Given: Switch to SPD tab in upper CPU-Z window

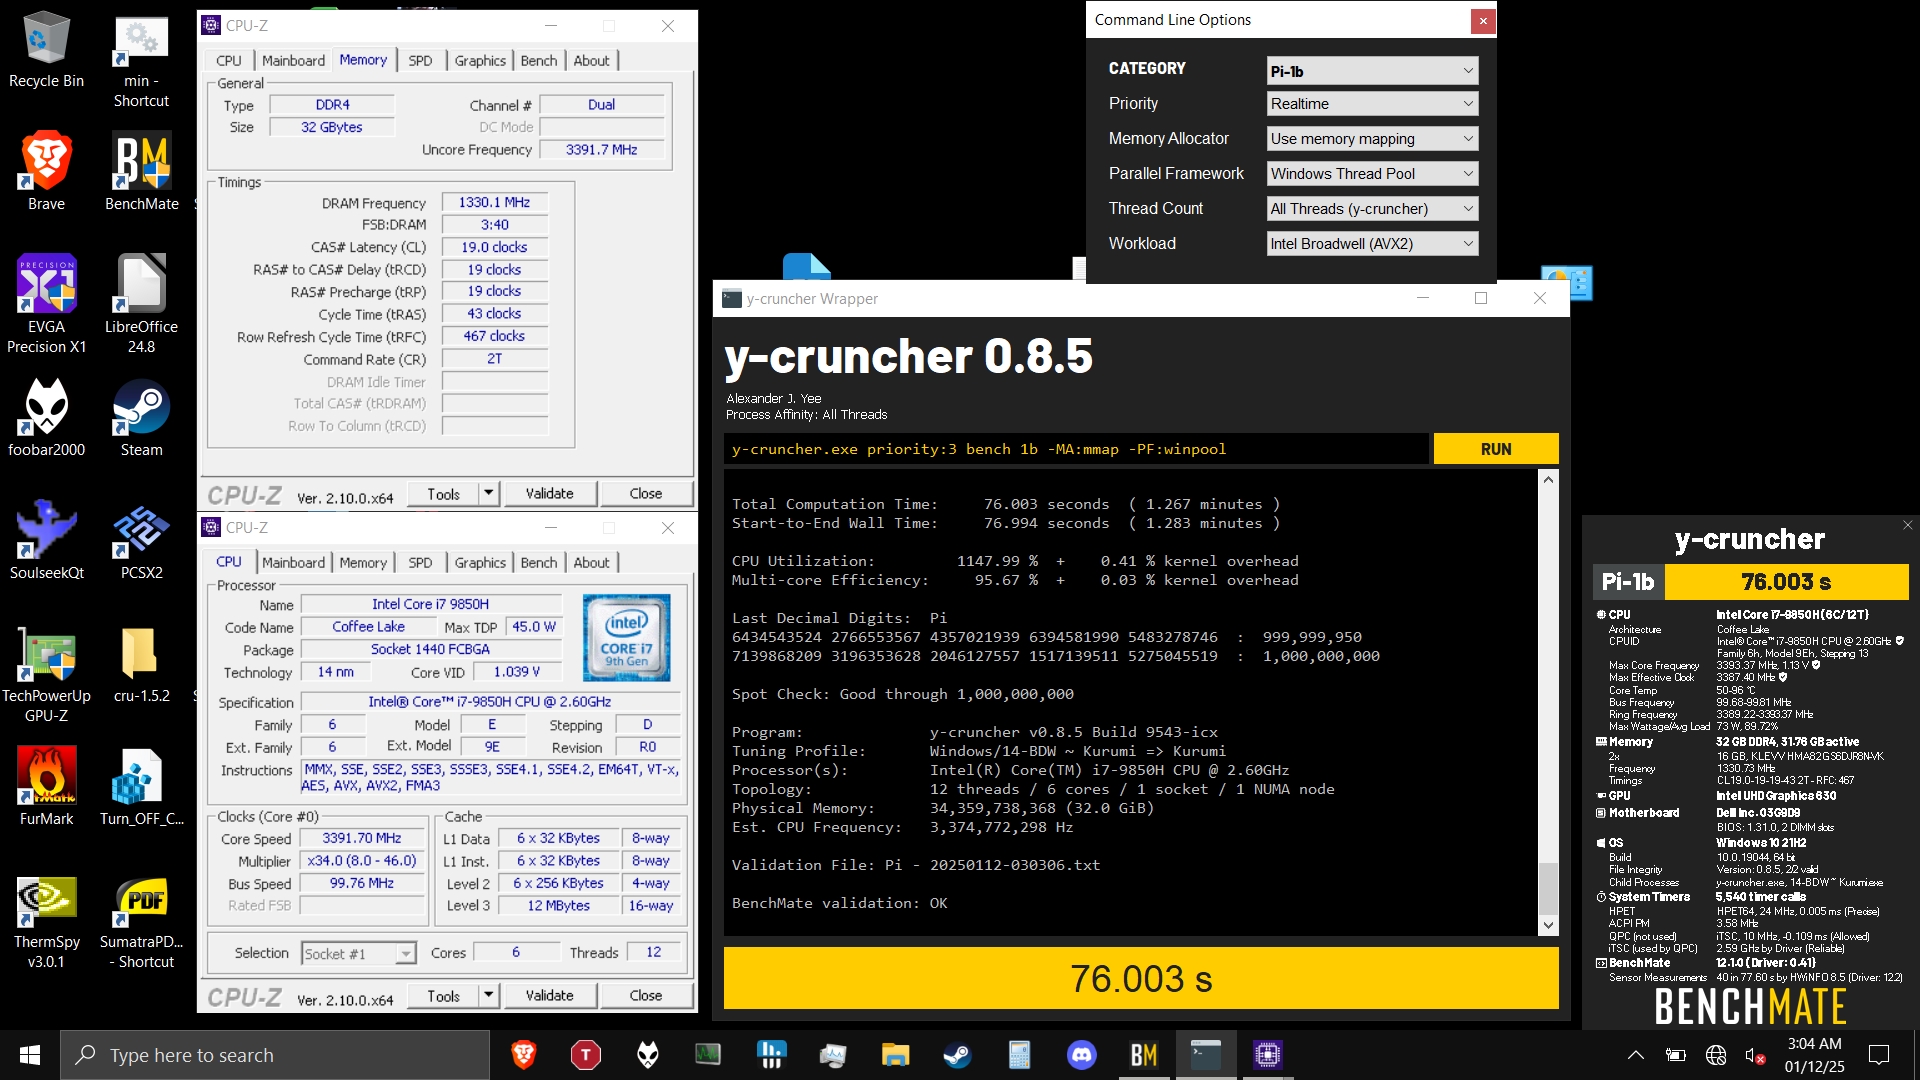Looking at the screenshot, I should coord(420,60).
